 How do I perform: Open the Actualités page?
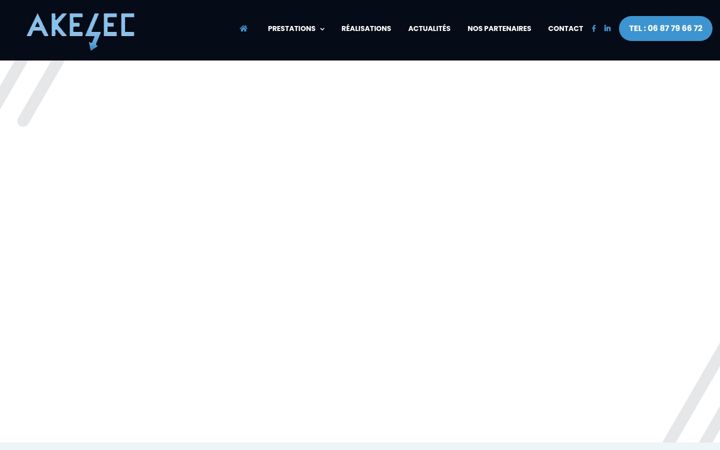tap(429, 28)
